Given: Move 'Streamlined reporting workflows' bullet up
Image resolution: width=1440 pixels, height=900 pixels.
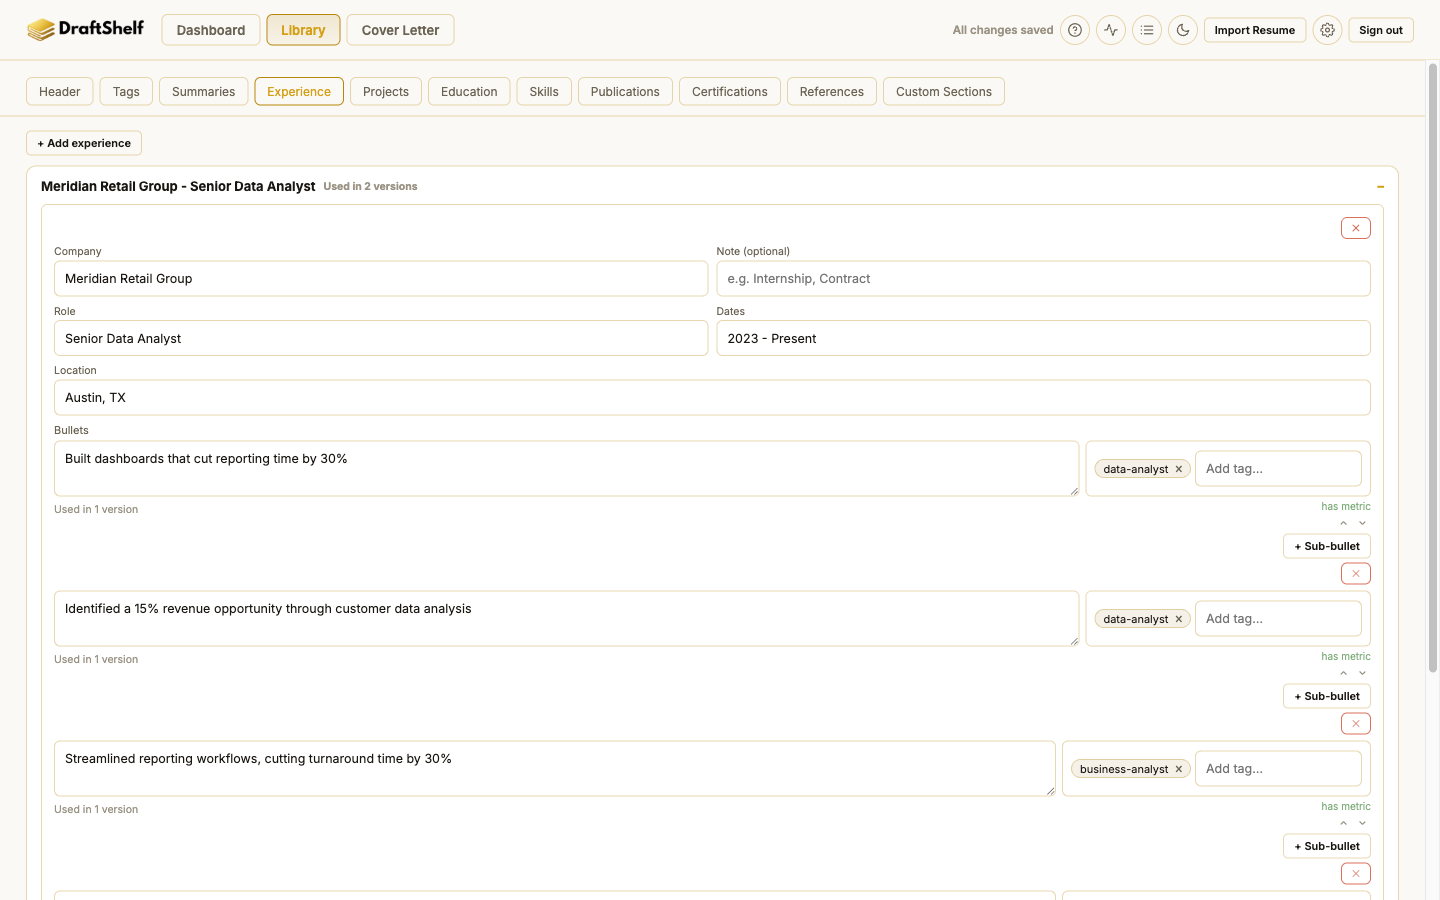Looking at the screenshot, I should [1343, 823].
